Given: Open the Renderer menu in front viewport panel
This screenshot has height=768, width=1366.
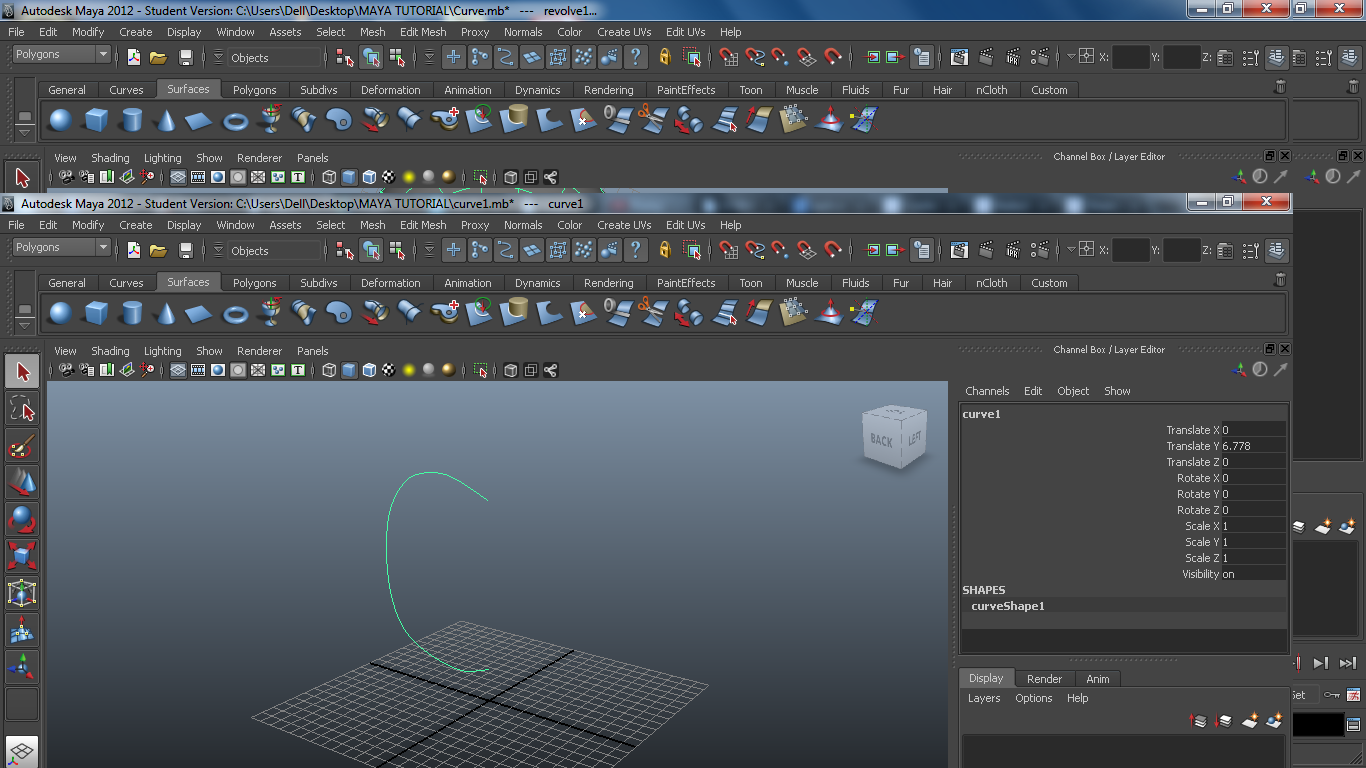Looking at the screenshot, I should 259,351.
